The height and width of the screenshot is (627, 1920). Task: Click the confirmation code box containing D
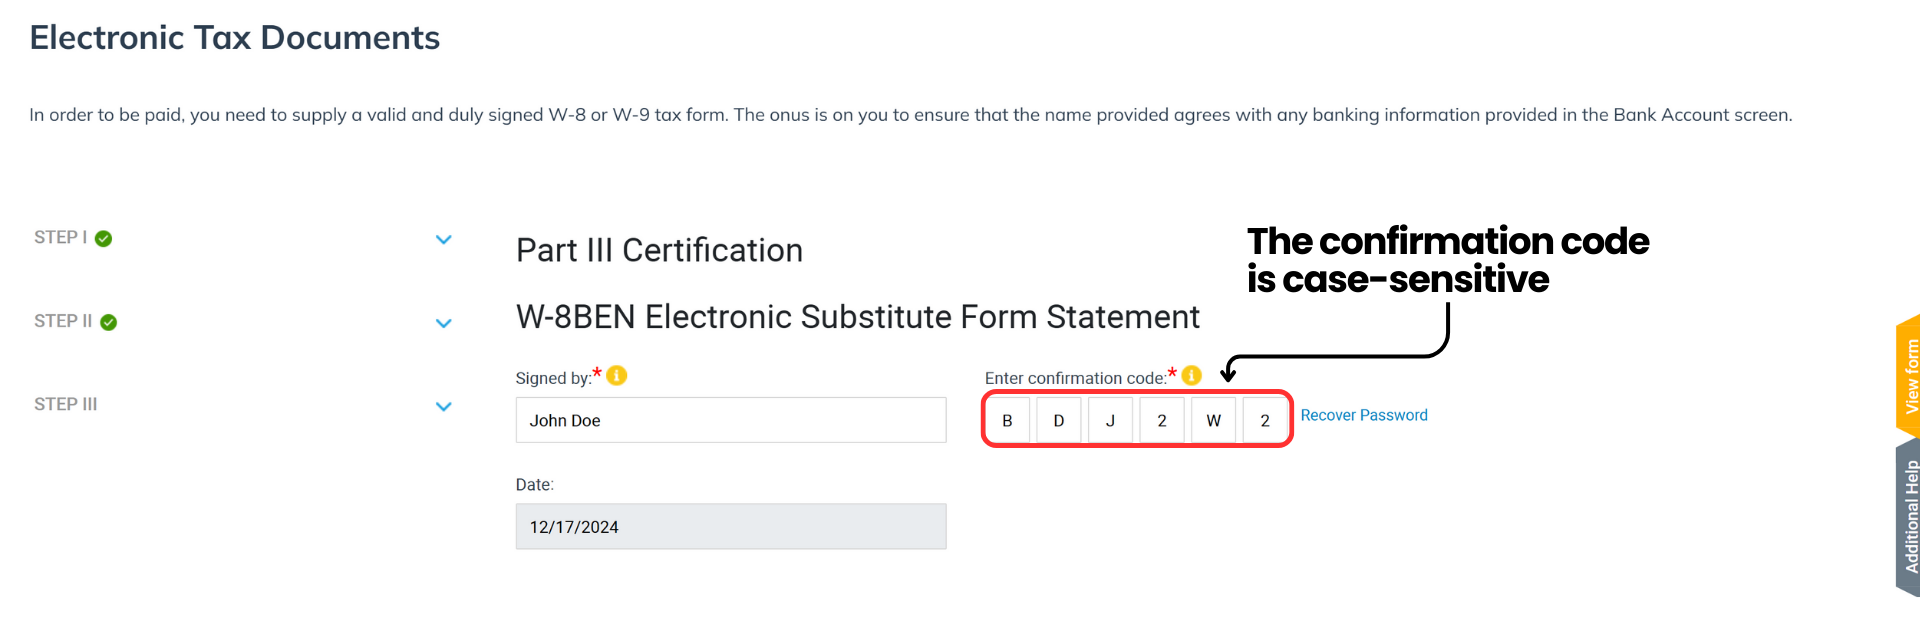click(1058, 419)
